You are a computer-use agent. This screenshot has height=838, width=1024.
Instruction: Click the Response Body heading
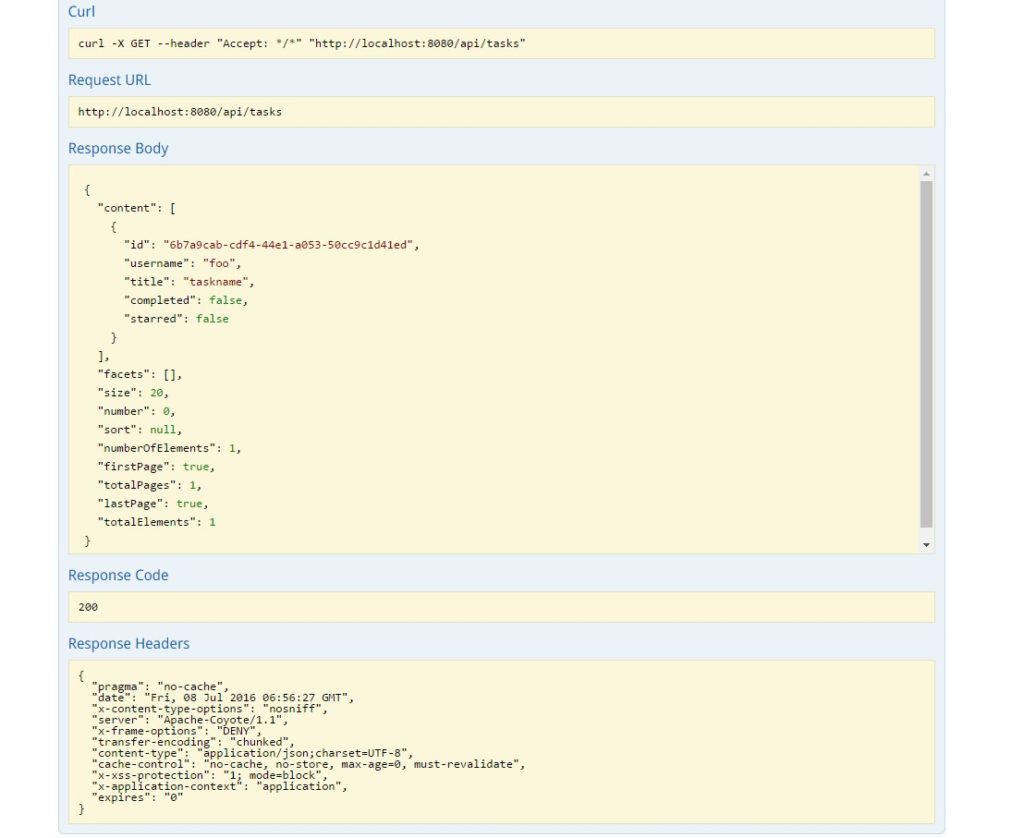(118, 148)
